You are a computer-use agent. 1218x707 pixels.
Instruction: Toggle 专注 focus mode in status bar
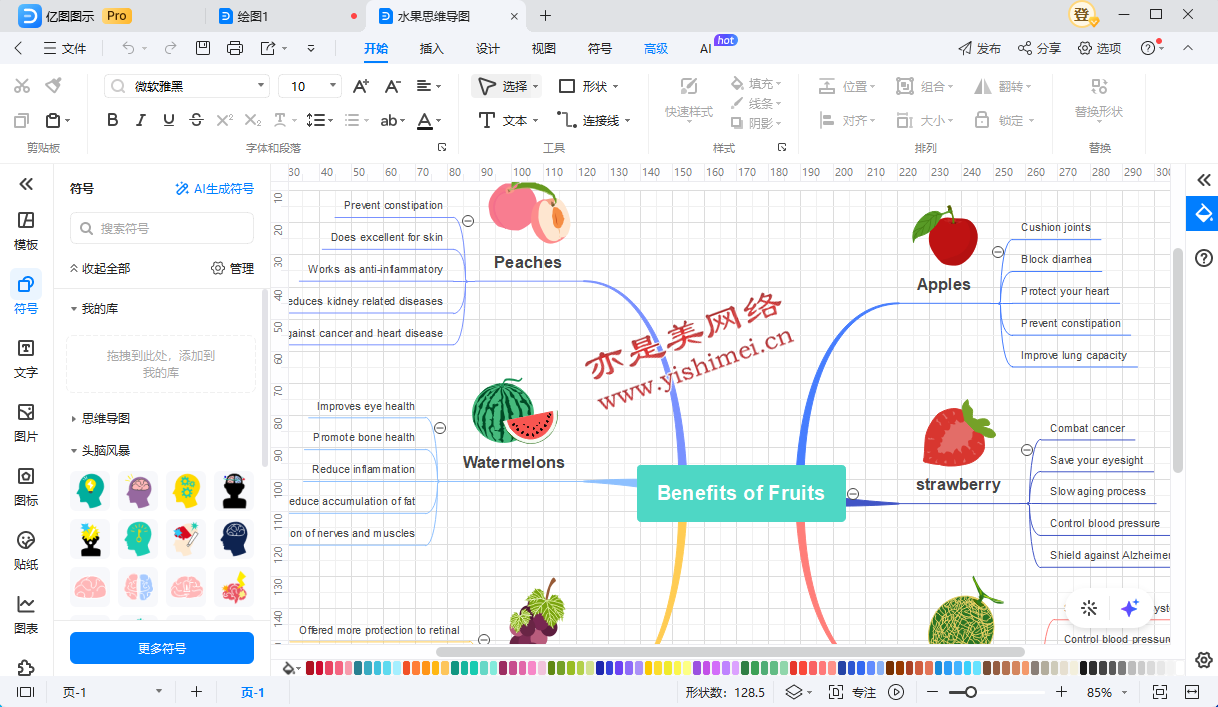852,692
